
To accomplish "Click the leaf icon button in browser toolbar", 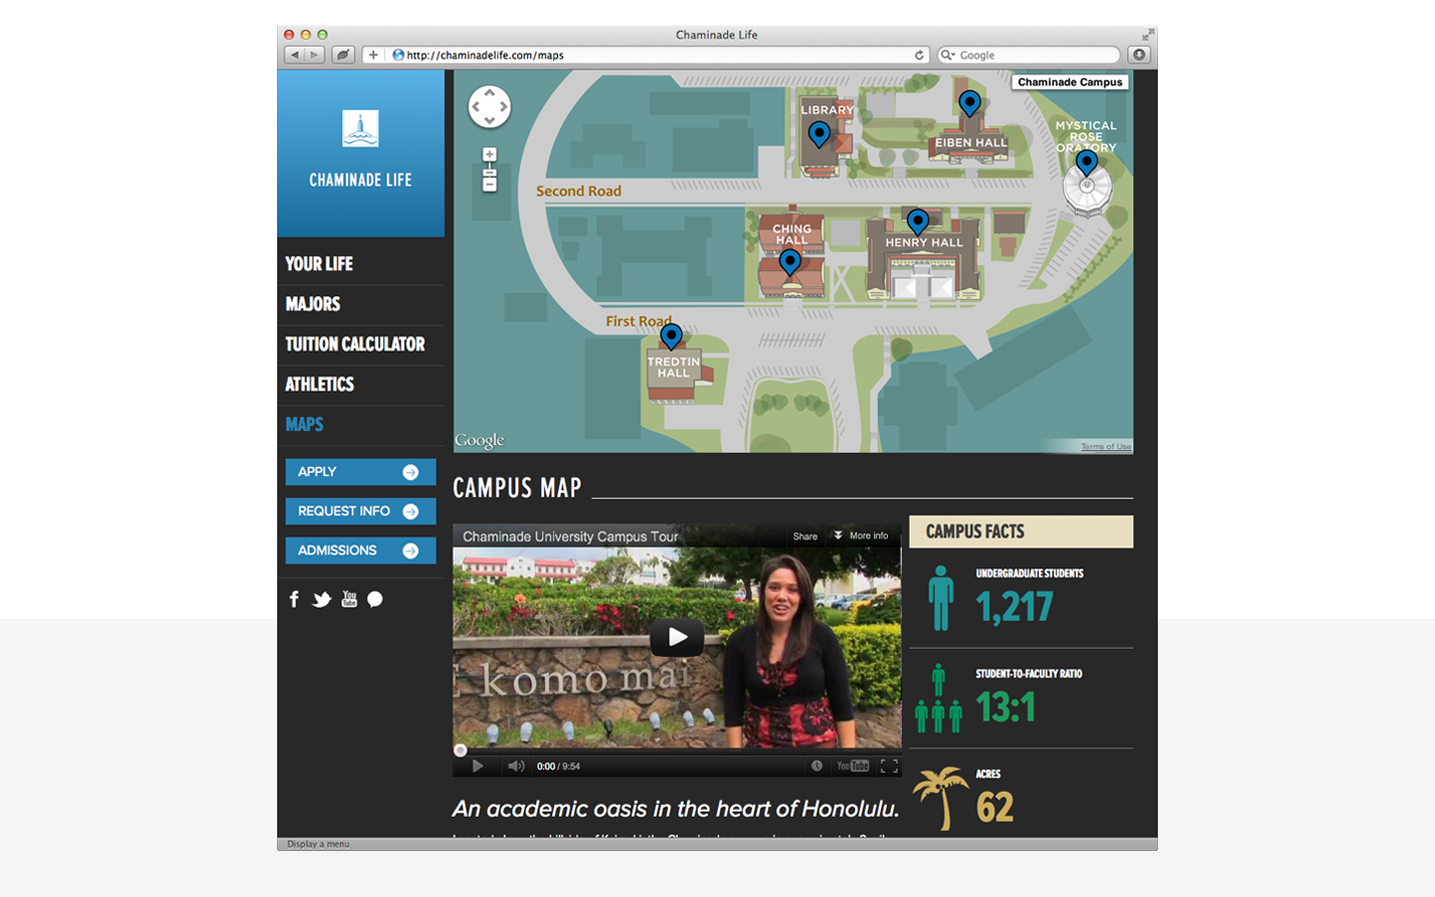I will [x=343, y=55].
